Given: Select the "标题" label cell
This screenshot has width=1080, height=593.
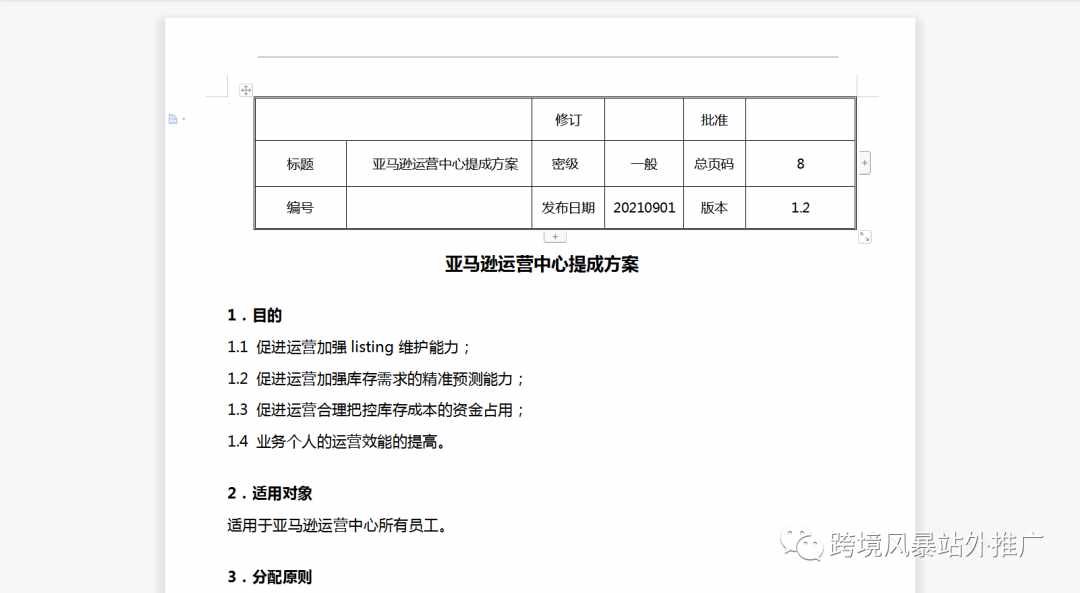Looking at the screenshot, I should click(x=300, y=164).
